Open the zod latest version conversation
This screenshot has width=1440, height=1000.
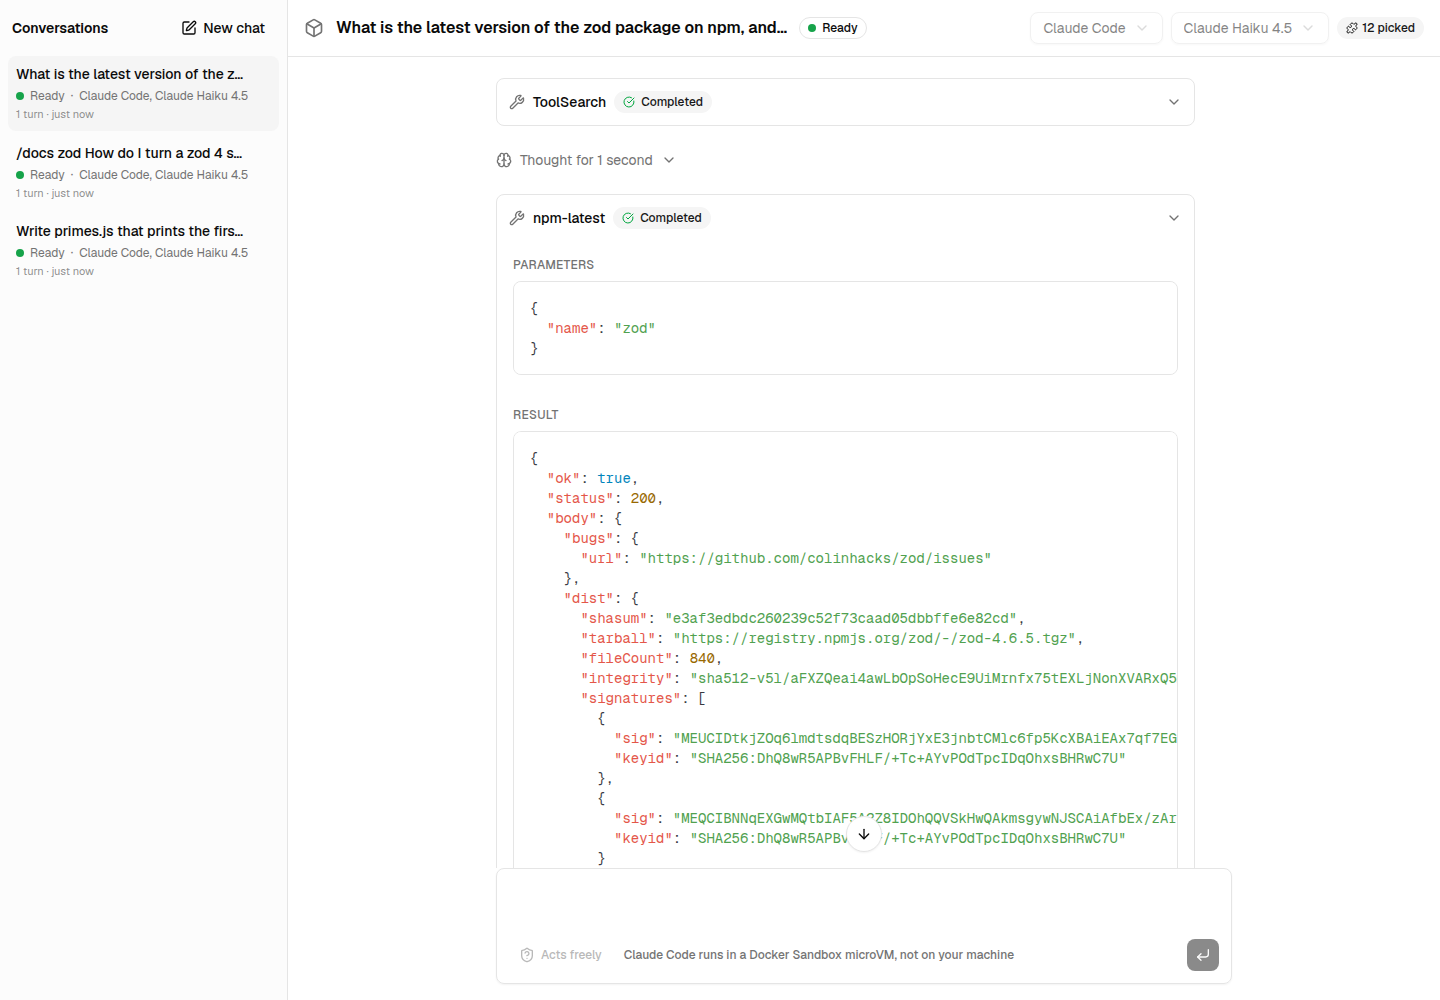pyautogui.click(x=143, y=93)
